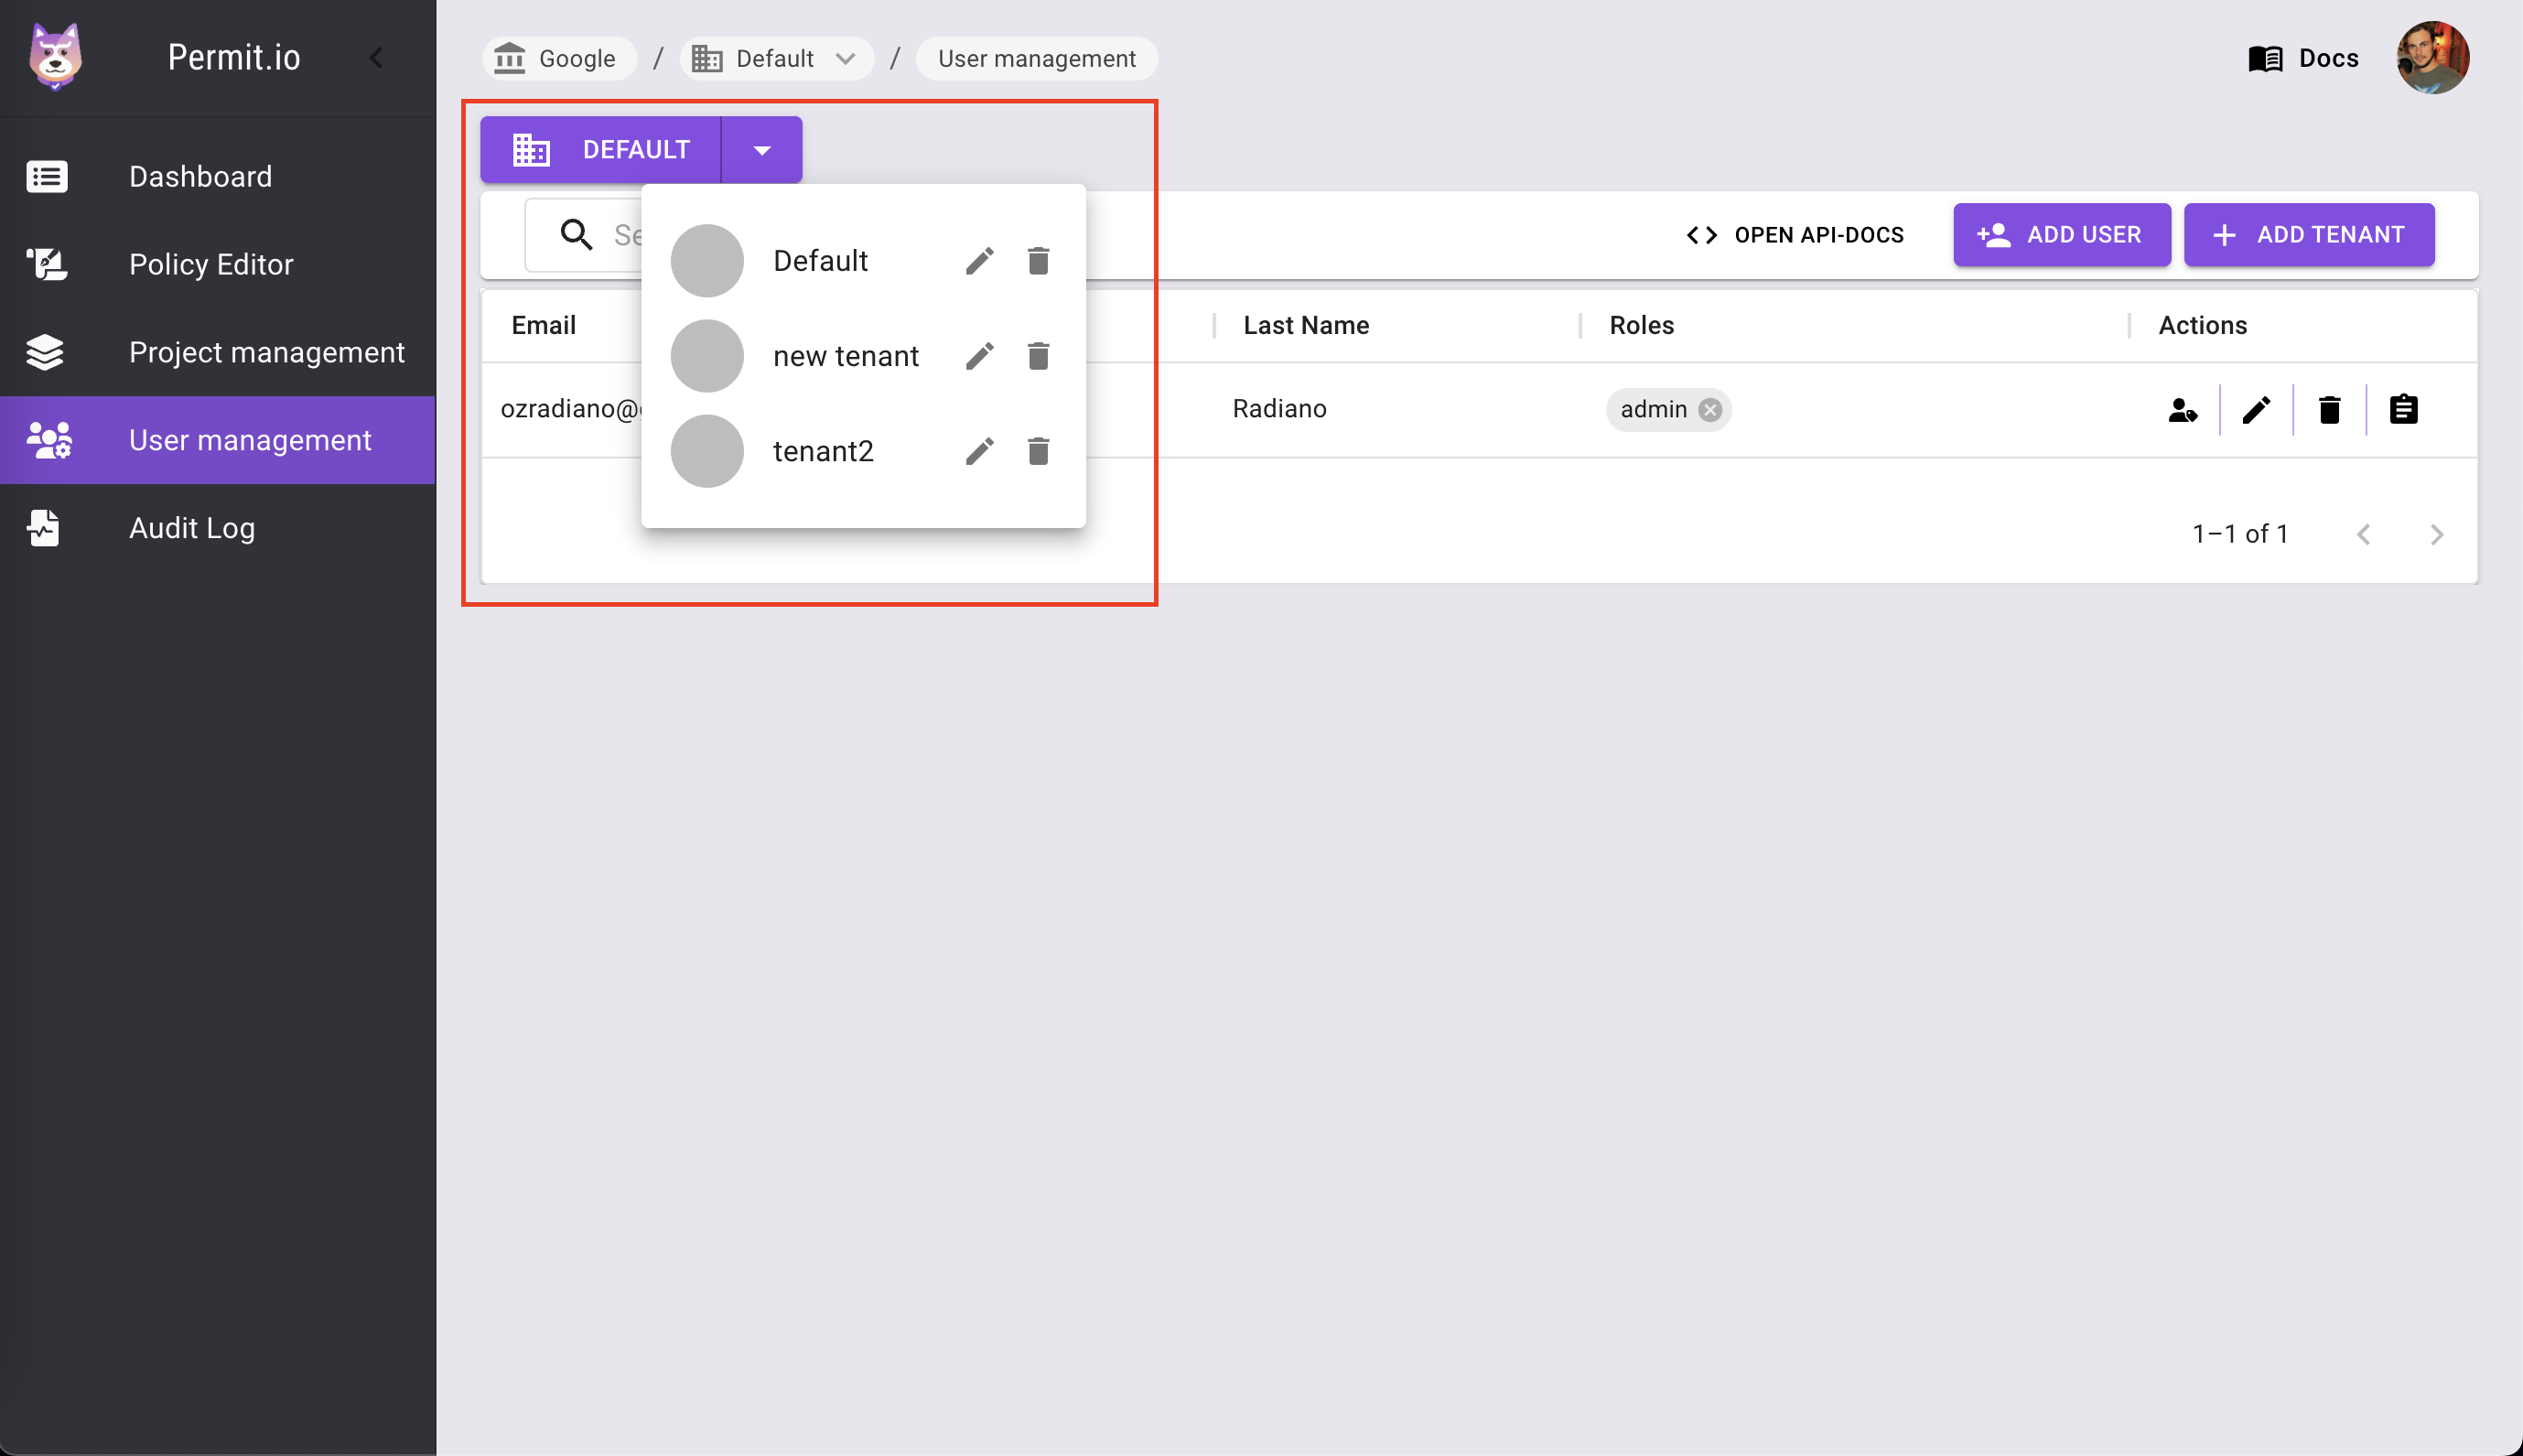
Task: Open API docs via OPEN API-DOCS link
Action: click(x=1793, y=234)
